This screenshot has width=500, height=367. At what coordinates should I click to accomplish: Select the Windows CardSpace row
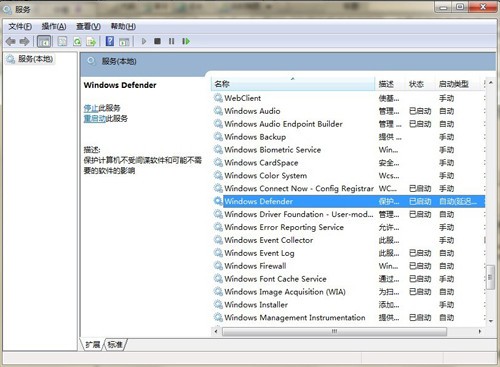point(349,162)
